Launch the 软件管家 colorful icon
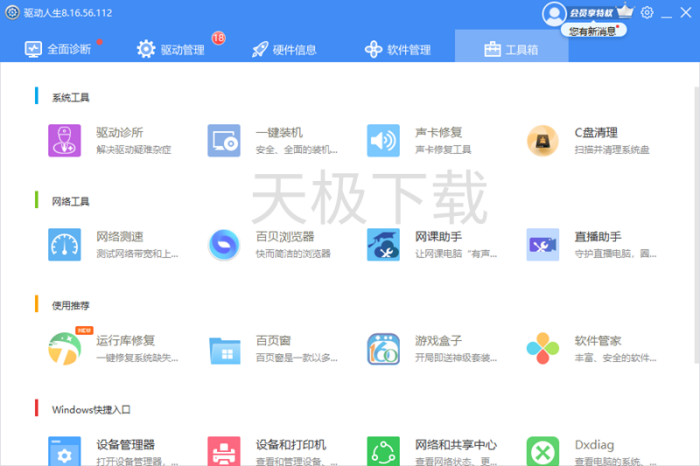 (x=542, y=349)
